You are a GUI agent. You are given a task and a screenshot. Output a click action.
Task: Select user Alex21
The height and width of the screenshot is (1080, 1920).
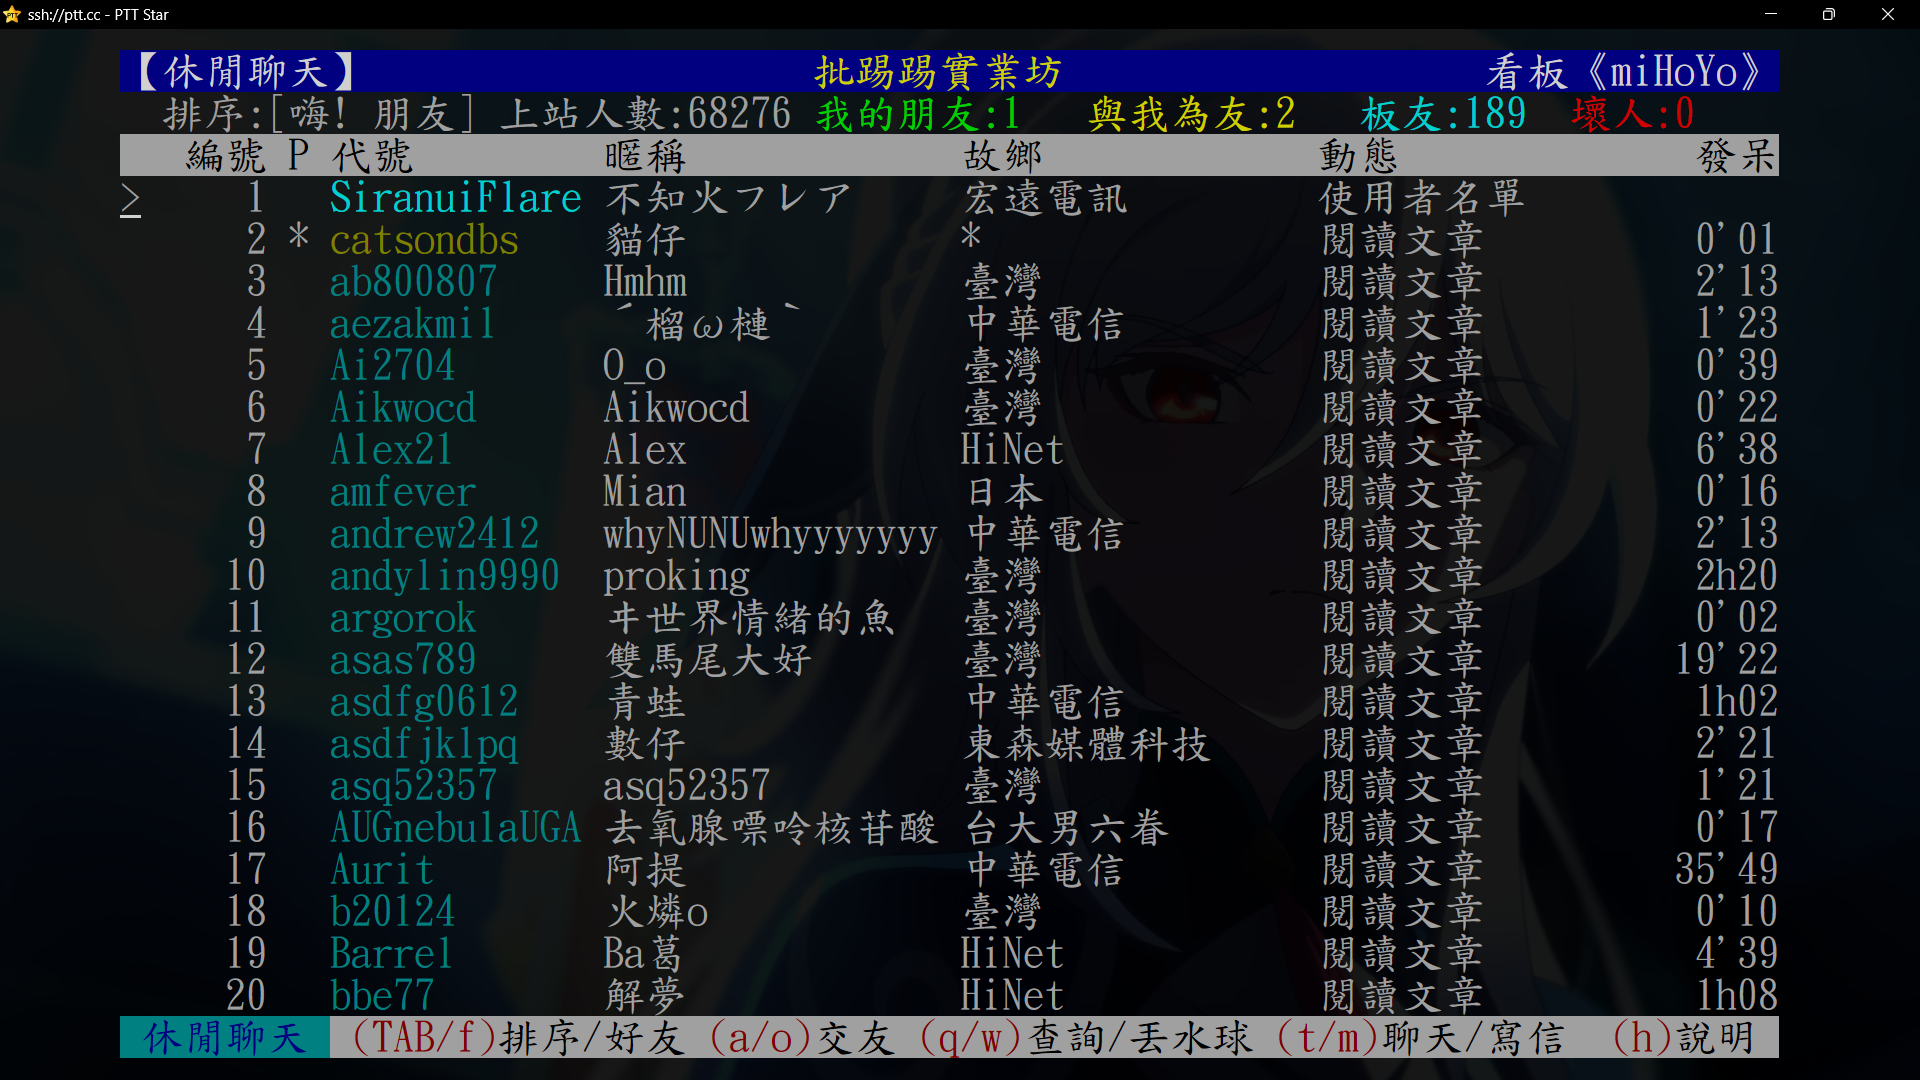point(391,450)
